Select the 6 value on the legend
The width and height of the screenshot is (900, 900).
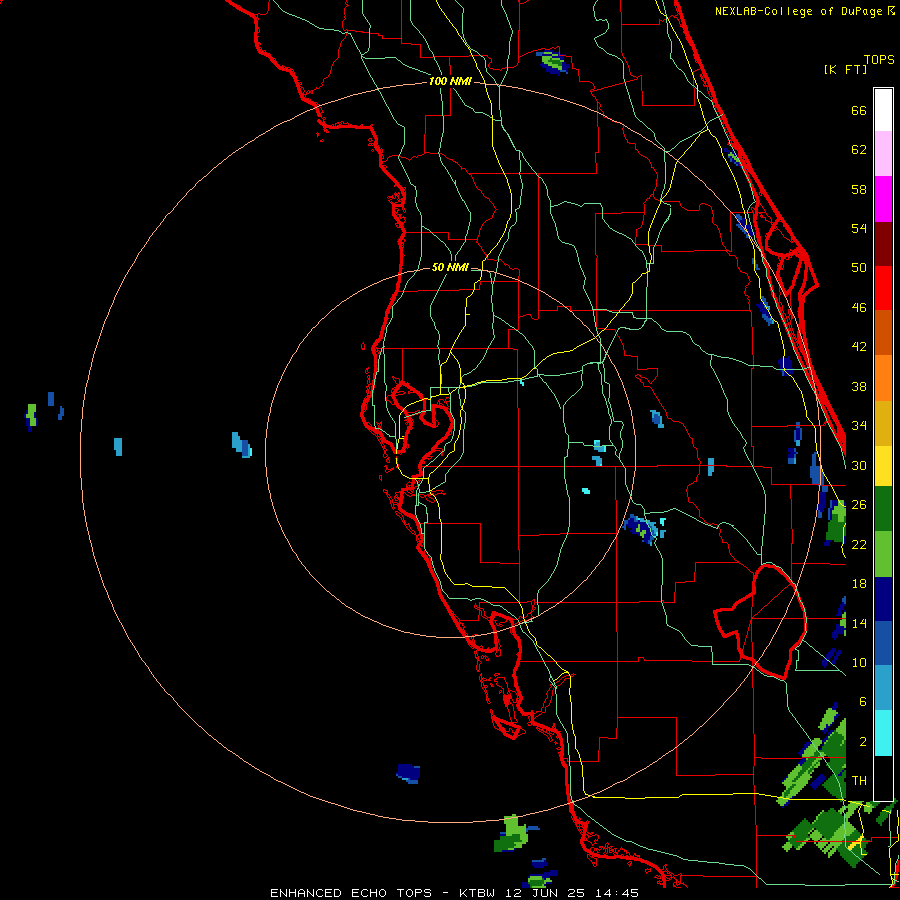coord(863,701)
